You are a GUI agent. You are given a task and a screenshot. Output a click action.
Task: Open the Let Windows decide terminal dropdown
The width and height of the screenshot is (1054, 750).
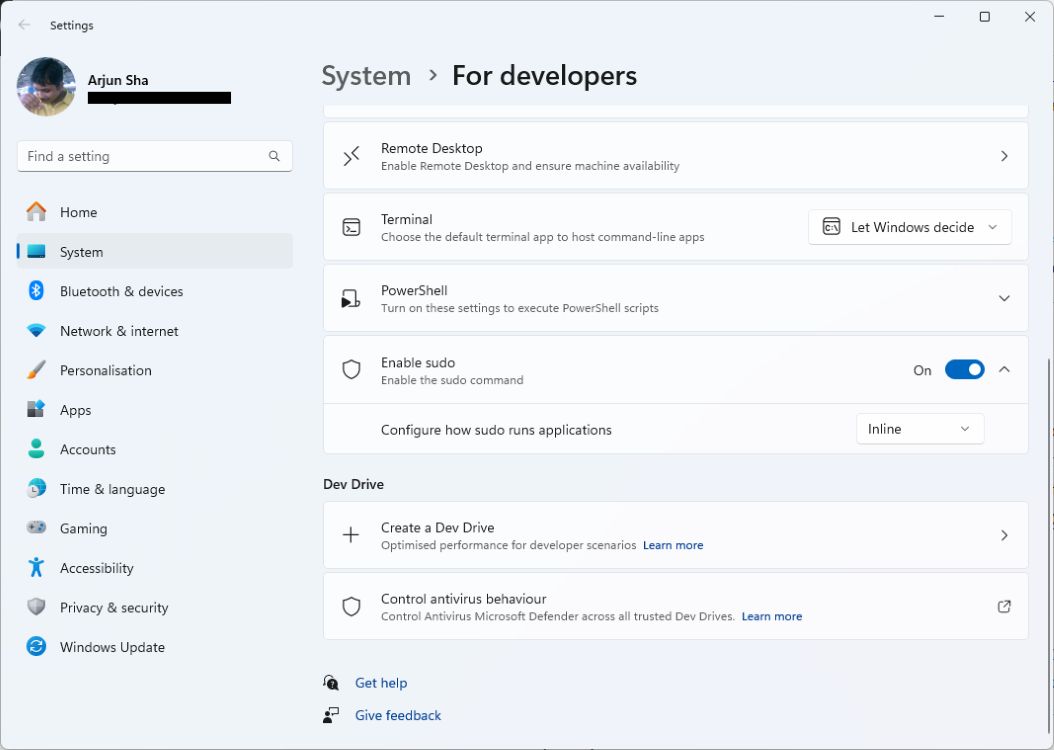pos(909,227)
